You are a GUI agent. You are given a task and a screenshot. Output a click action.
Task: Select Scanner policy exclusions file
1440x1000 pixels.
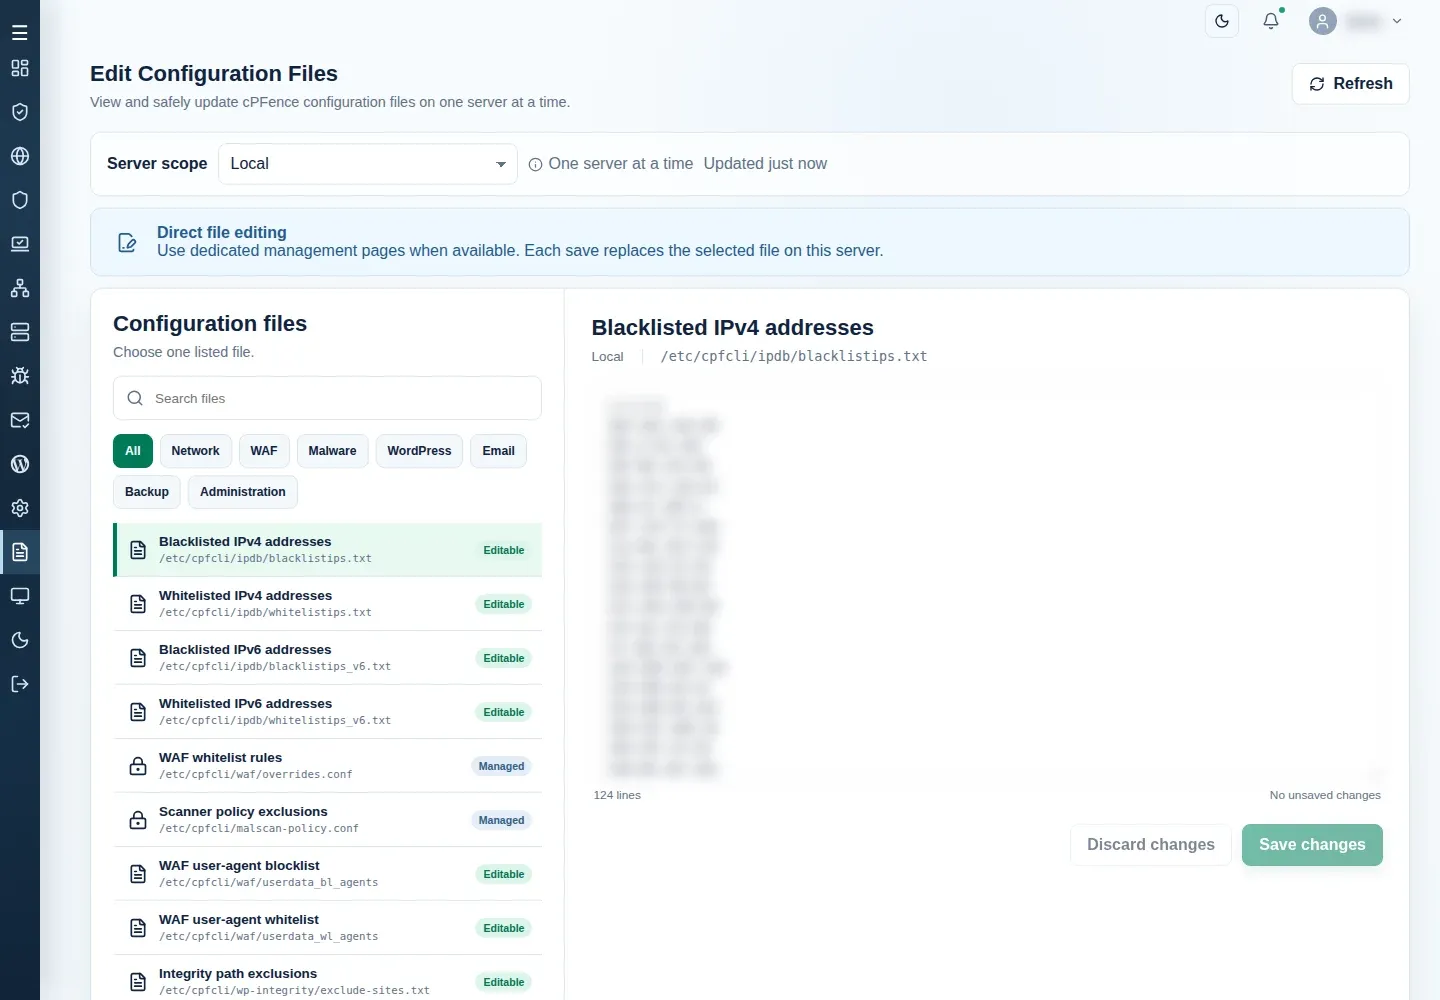pos(327,820)
